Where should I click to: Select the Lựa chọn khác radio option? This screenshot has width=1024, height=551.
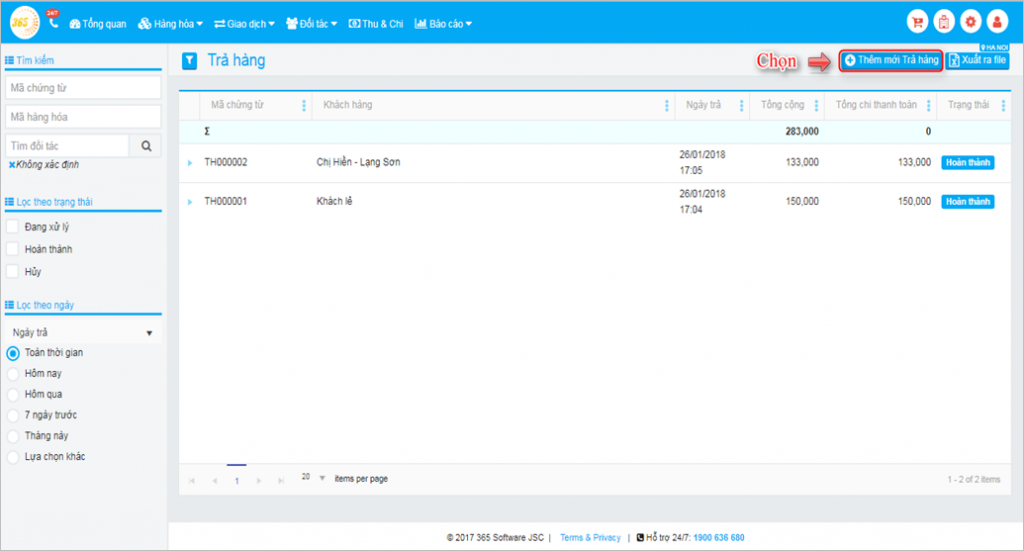click(x=13, y=458)
